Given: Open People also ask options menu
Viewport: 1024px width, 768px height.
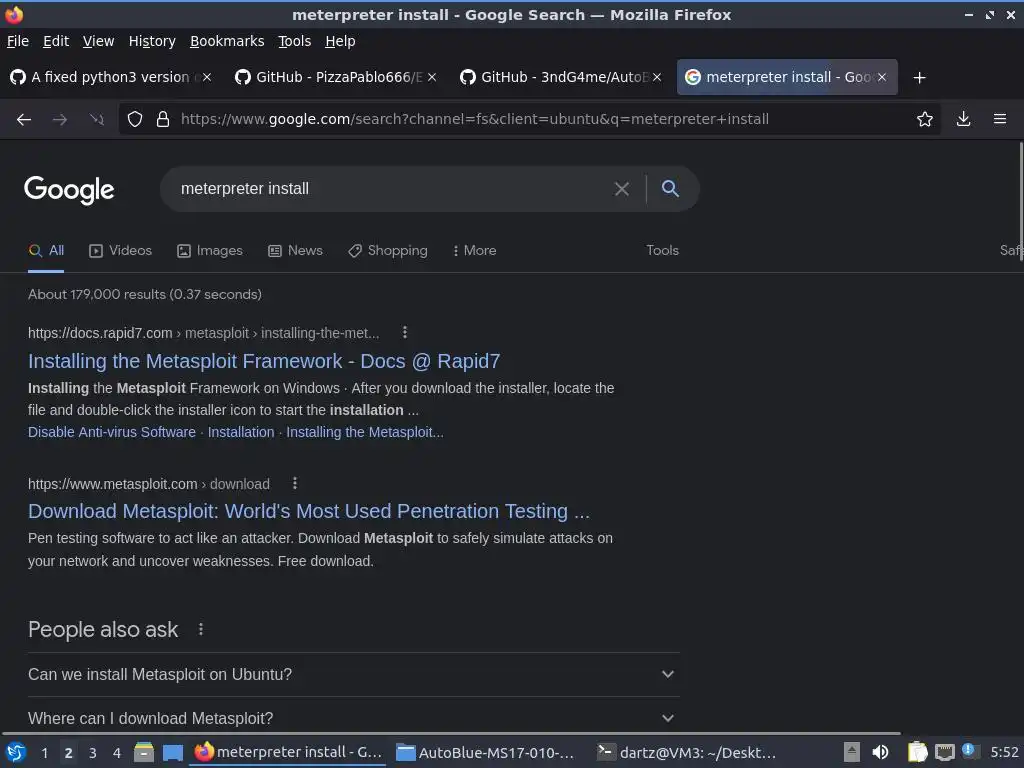Looking at the screenshot, I should pyautogui.click(x=200, y=629).
